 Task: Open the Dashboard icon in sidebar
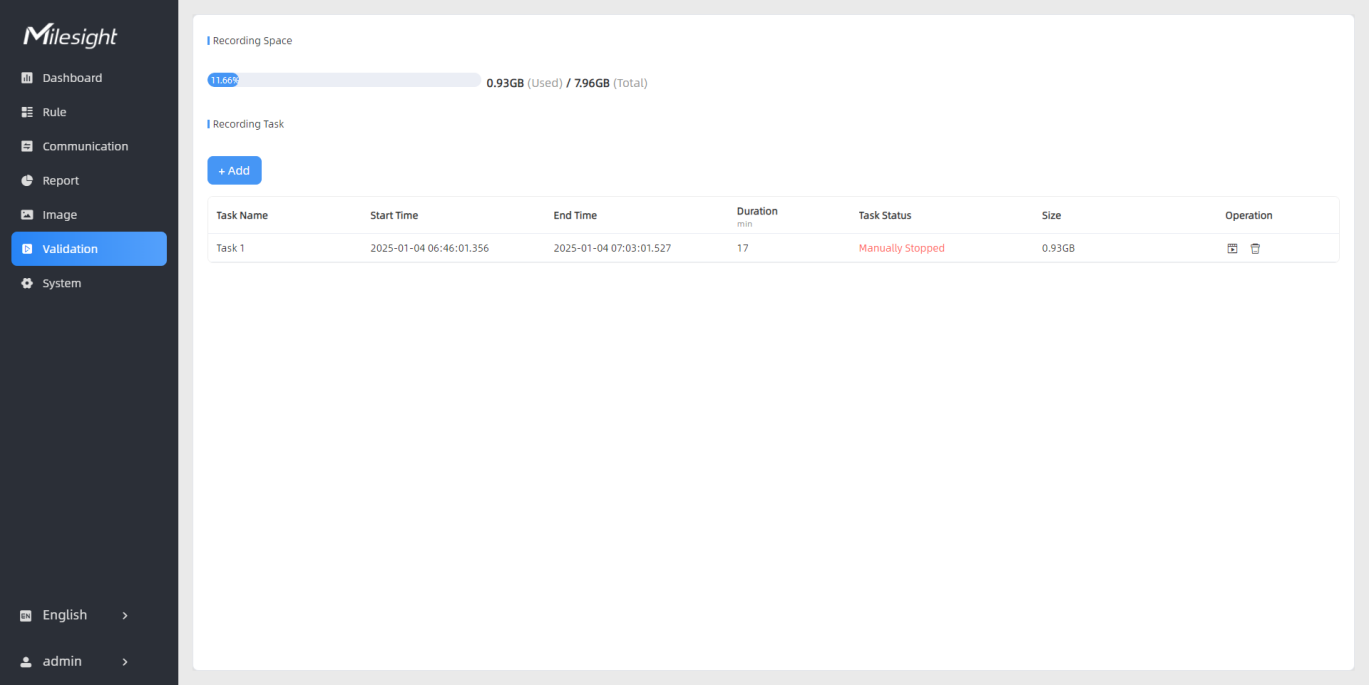pos(27,78)
